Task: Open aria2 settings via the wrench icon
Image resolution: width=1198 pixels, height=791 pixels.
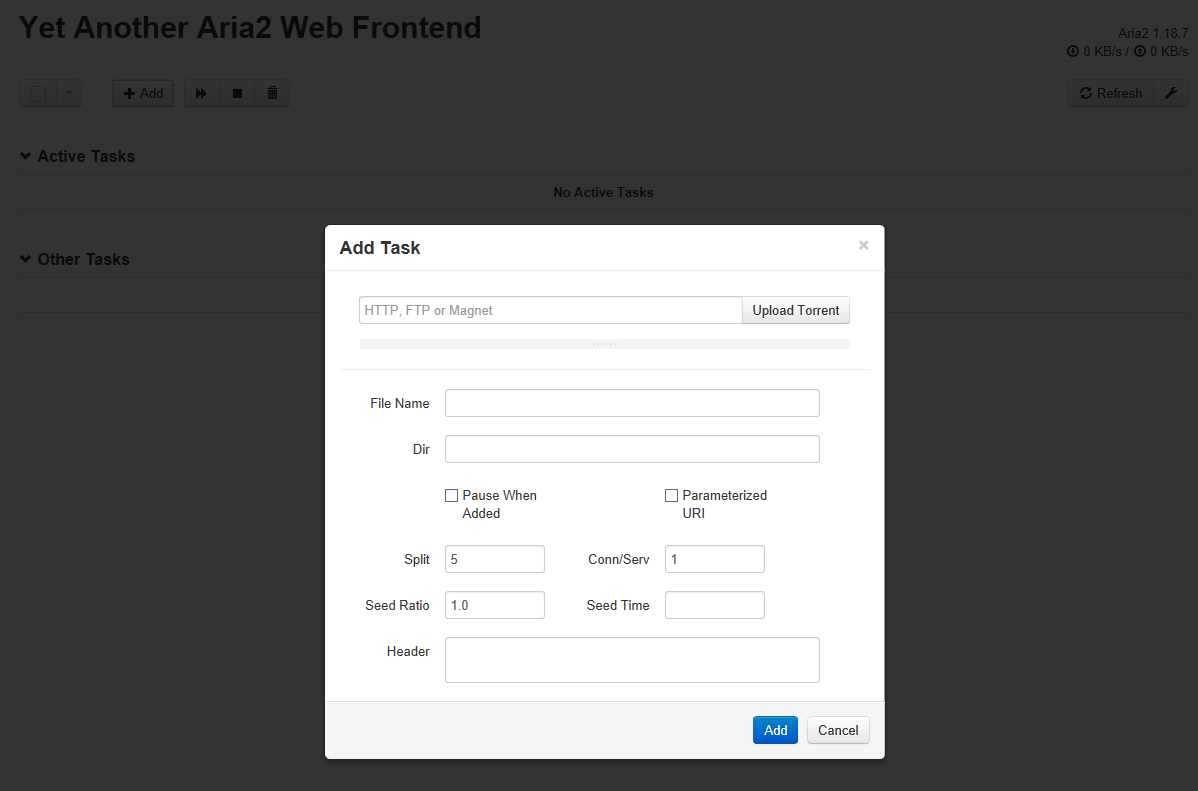Action: [x=1171, y=92]
